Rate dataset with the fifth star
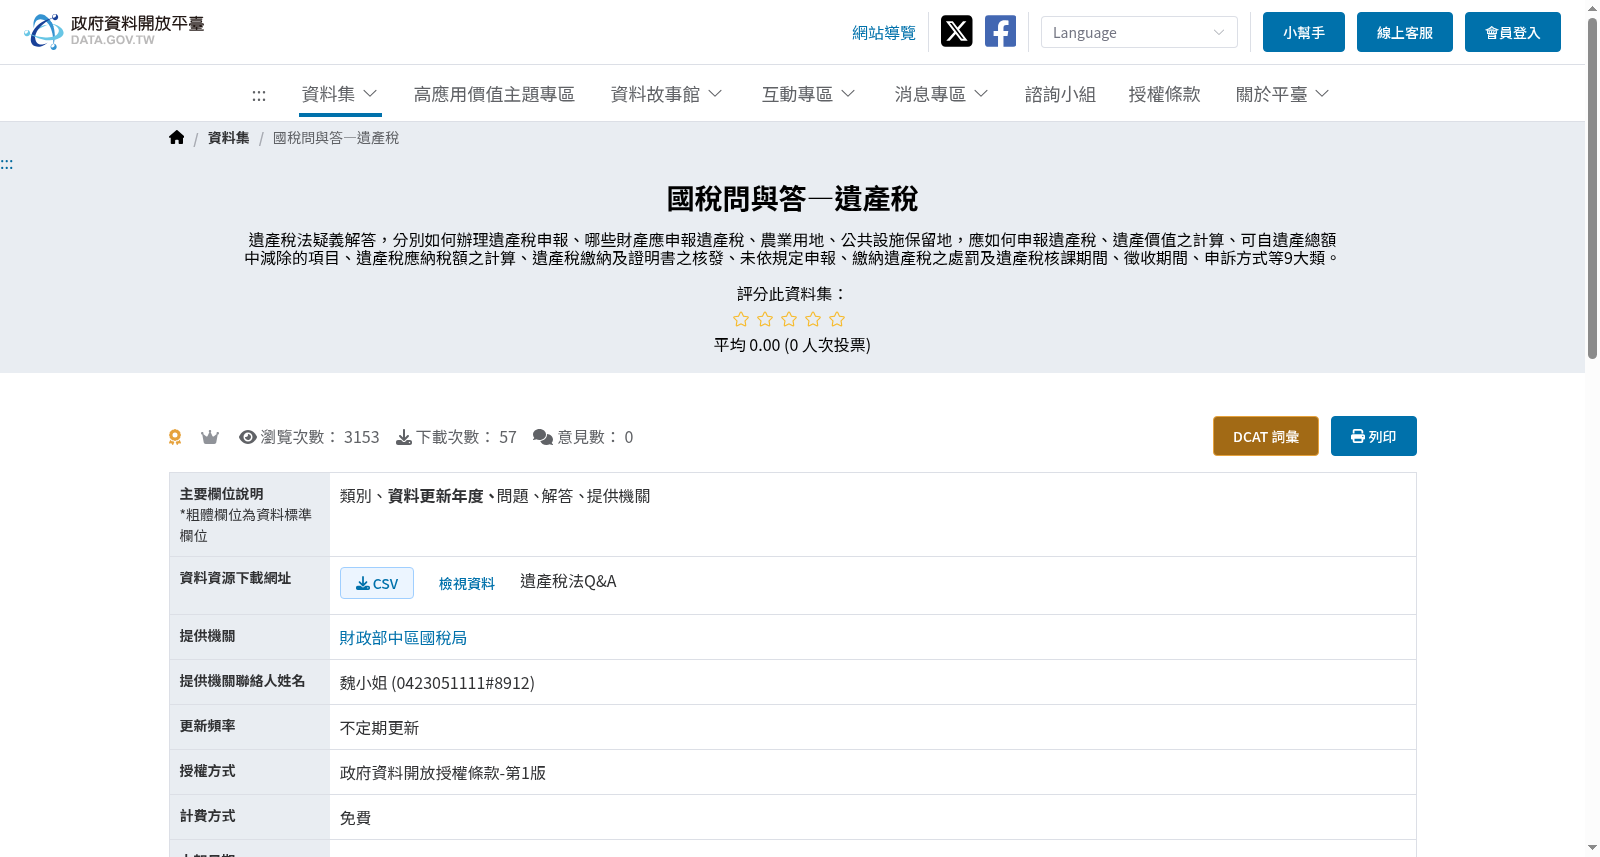 837,319
